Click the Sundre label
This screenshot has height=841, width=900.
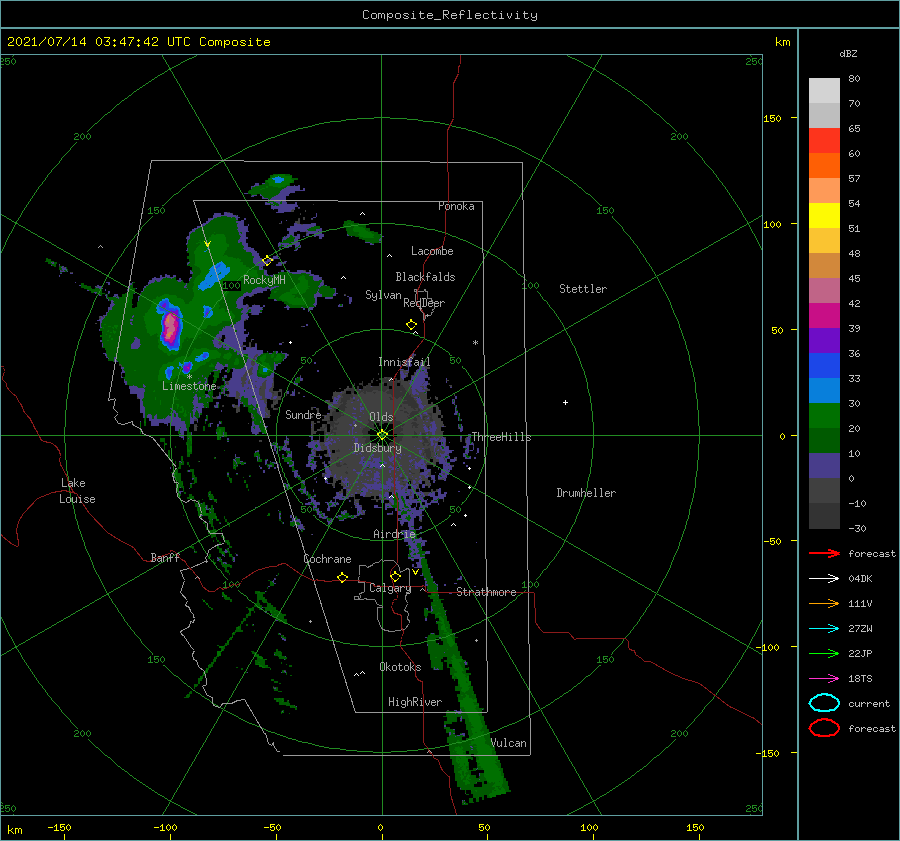pyautogui.click(x=303, y=414)
